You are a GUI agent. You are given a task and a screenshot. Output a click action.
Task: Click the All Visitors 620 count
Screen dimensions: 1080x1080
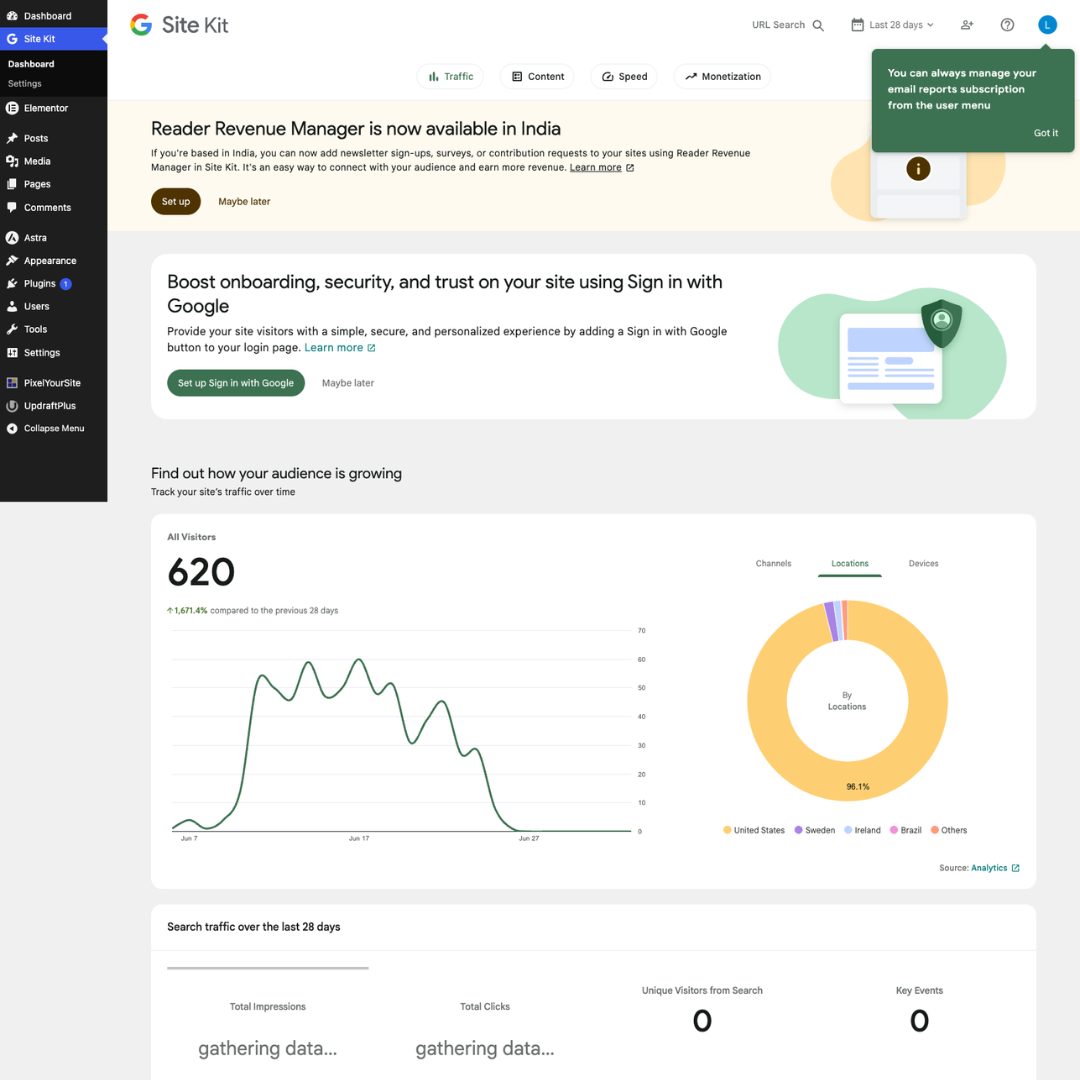point(201,572)
